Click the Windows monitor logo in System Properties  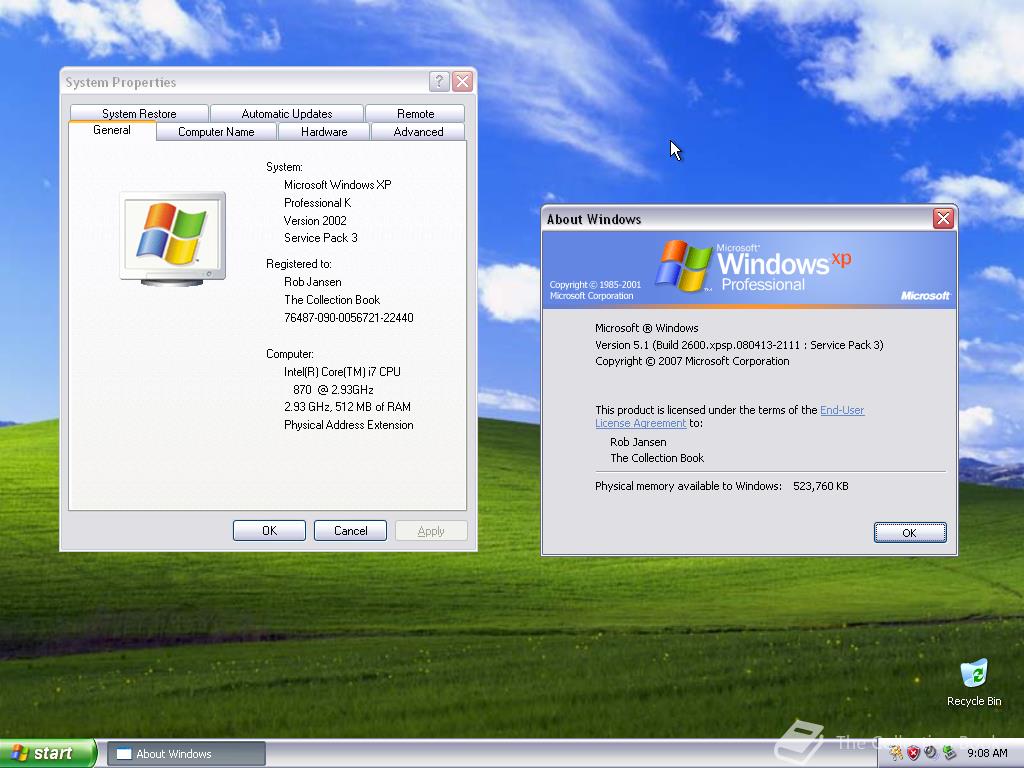172,239
